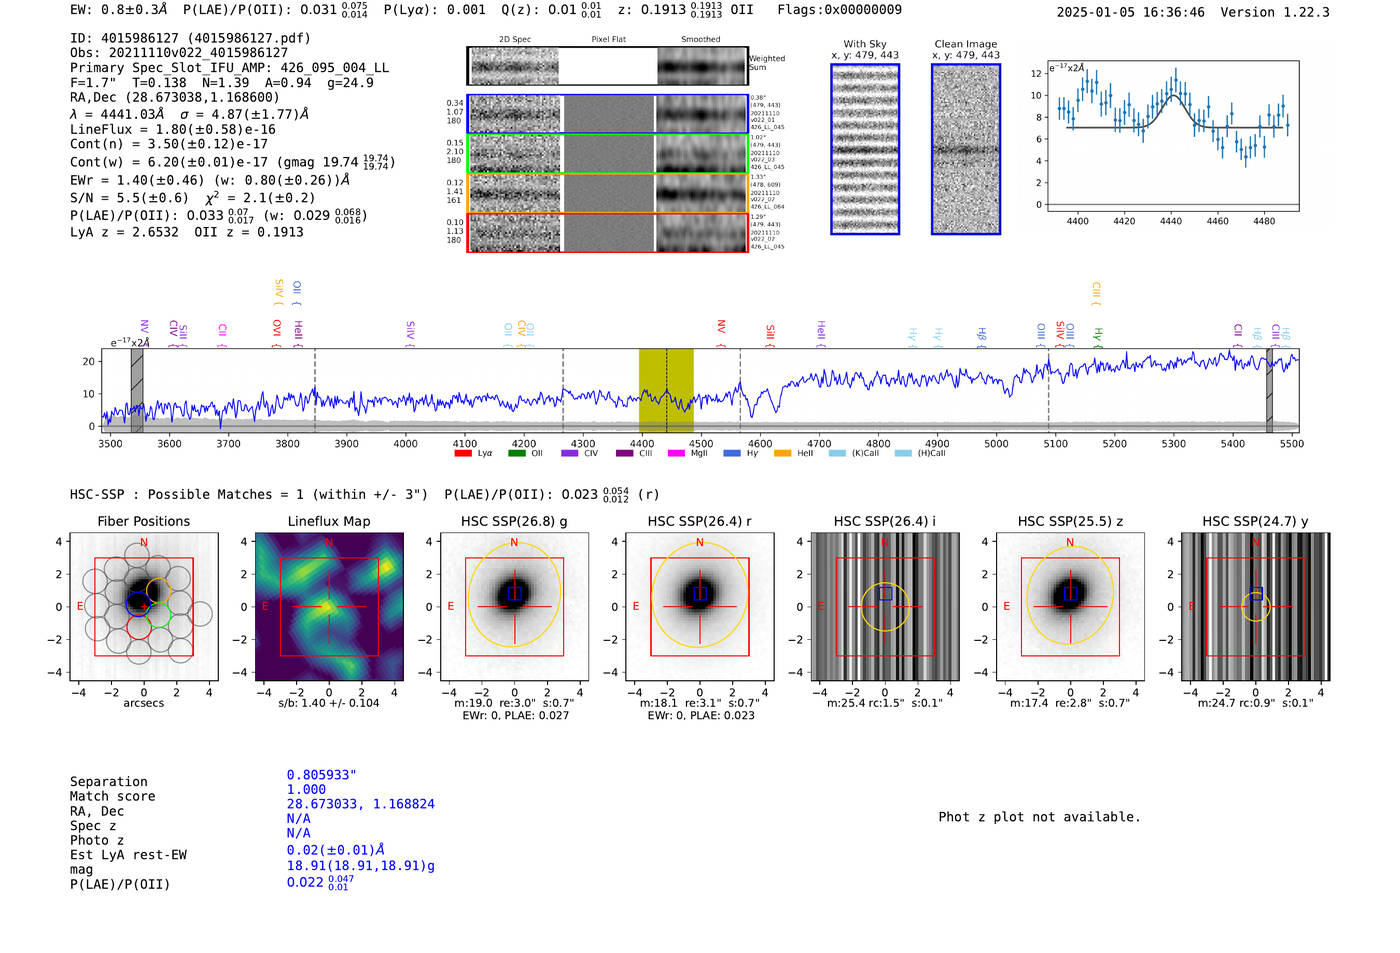The width and height of the screenshot is (1400, 953).
Task: Click the dark purple CIII legend swatch
Action: (x=624, y=453)
